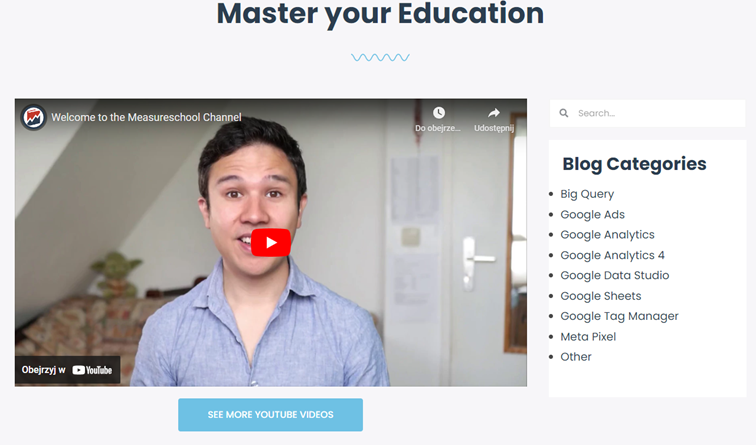Open Google Tag Manager category
This screenshot has height=445, width=756.
tap(619, 316)
